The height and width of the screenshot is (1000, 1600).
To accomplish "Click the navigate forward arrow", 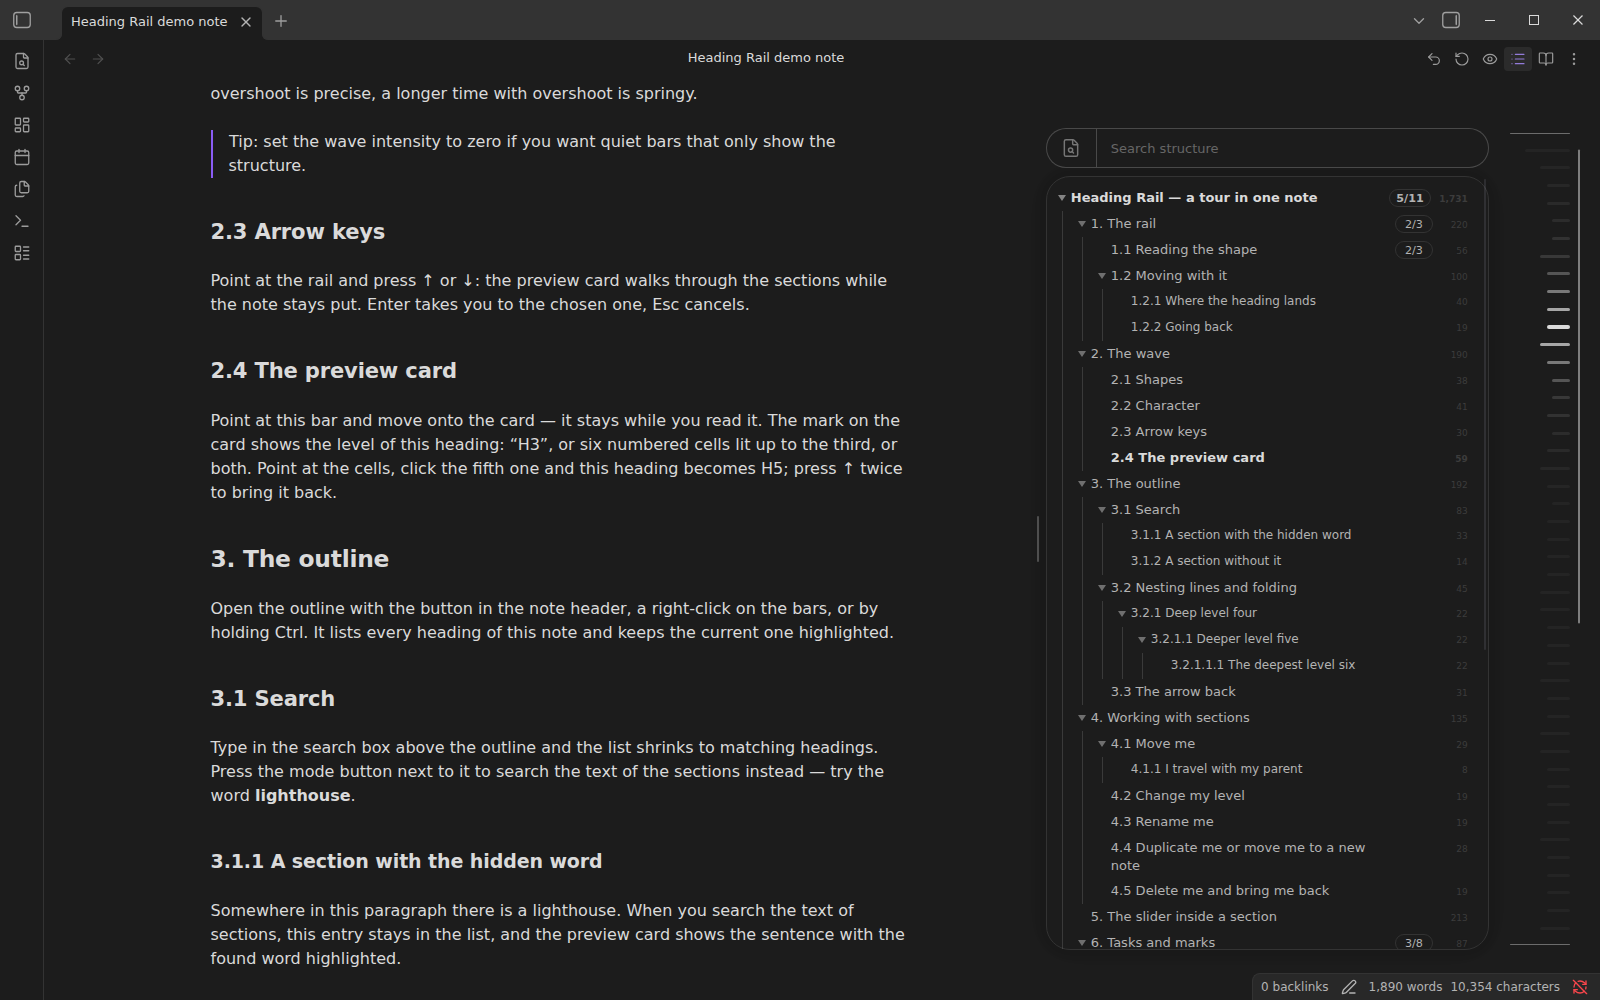I will tap(98, 59).
